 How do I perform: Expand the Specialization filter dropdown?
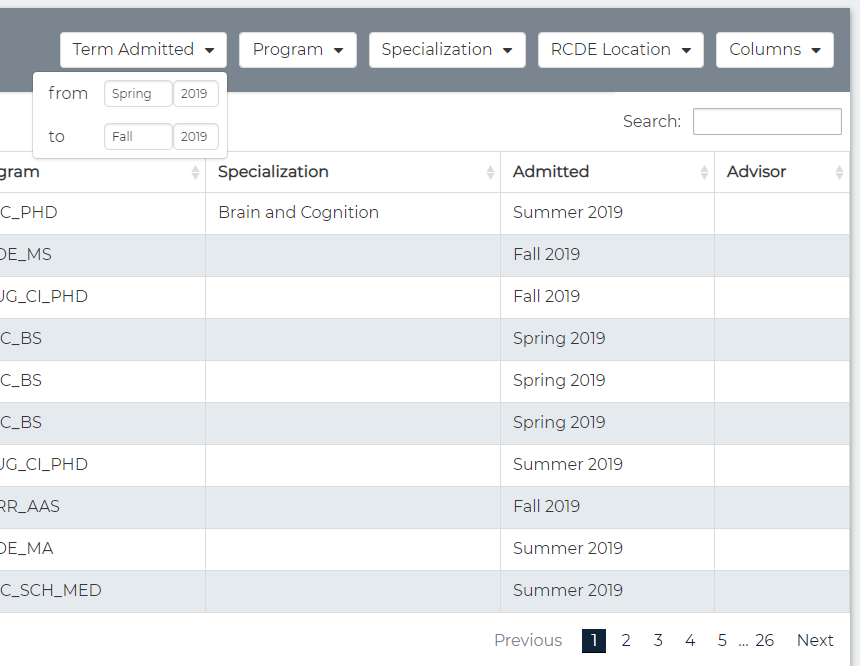click(x=447, y=50)
